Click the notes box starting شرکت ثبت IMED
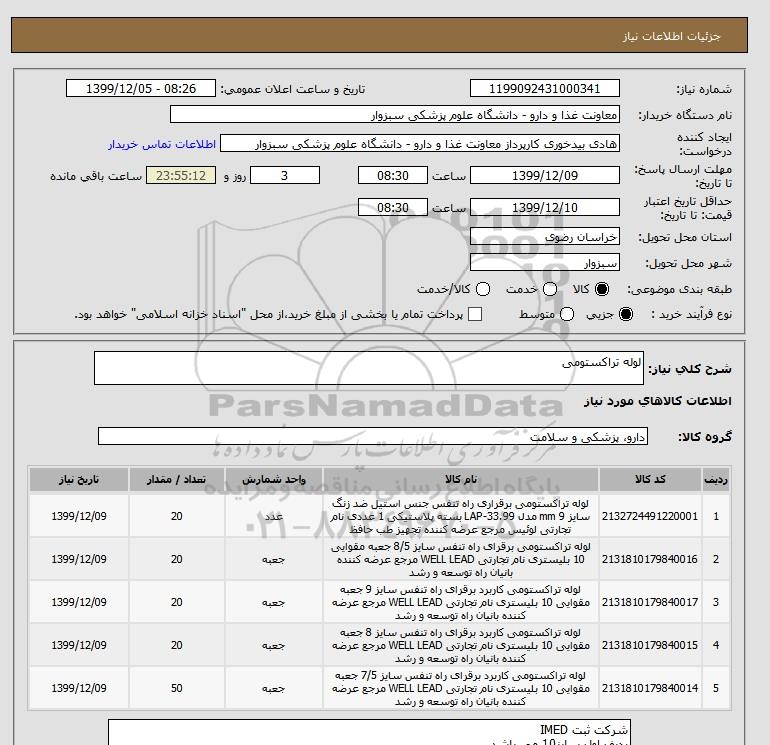 pos(369,732)
